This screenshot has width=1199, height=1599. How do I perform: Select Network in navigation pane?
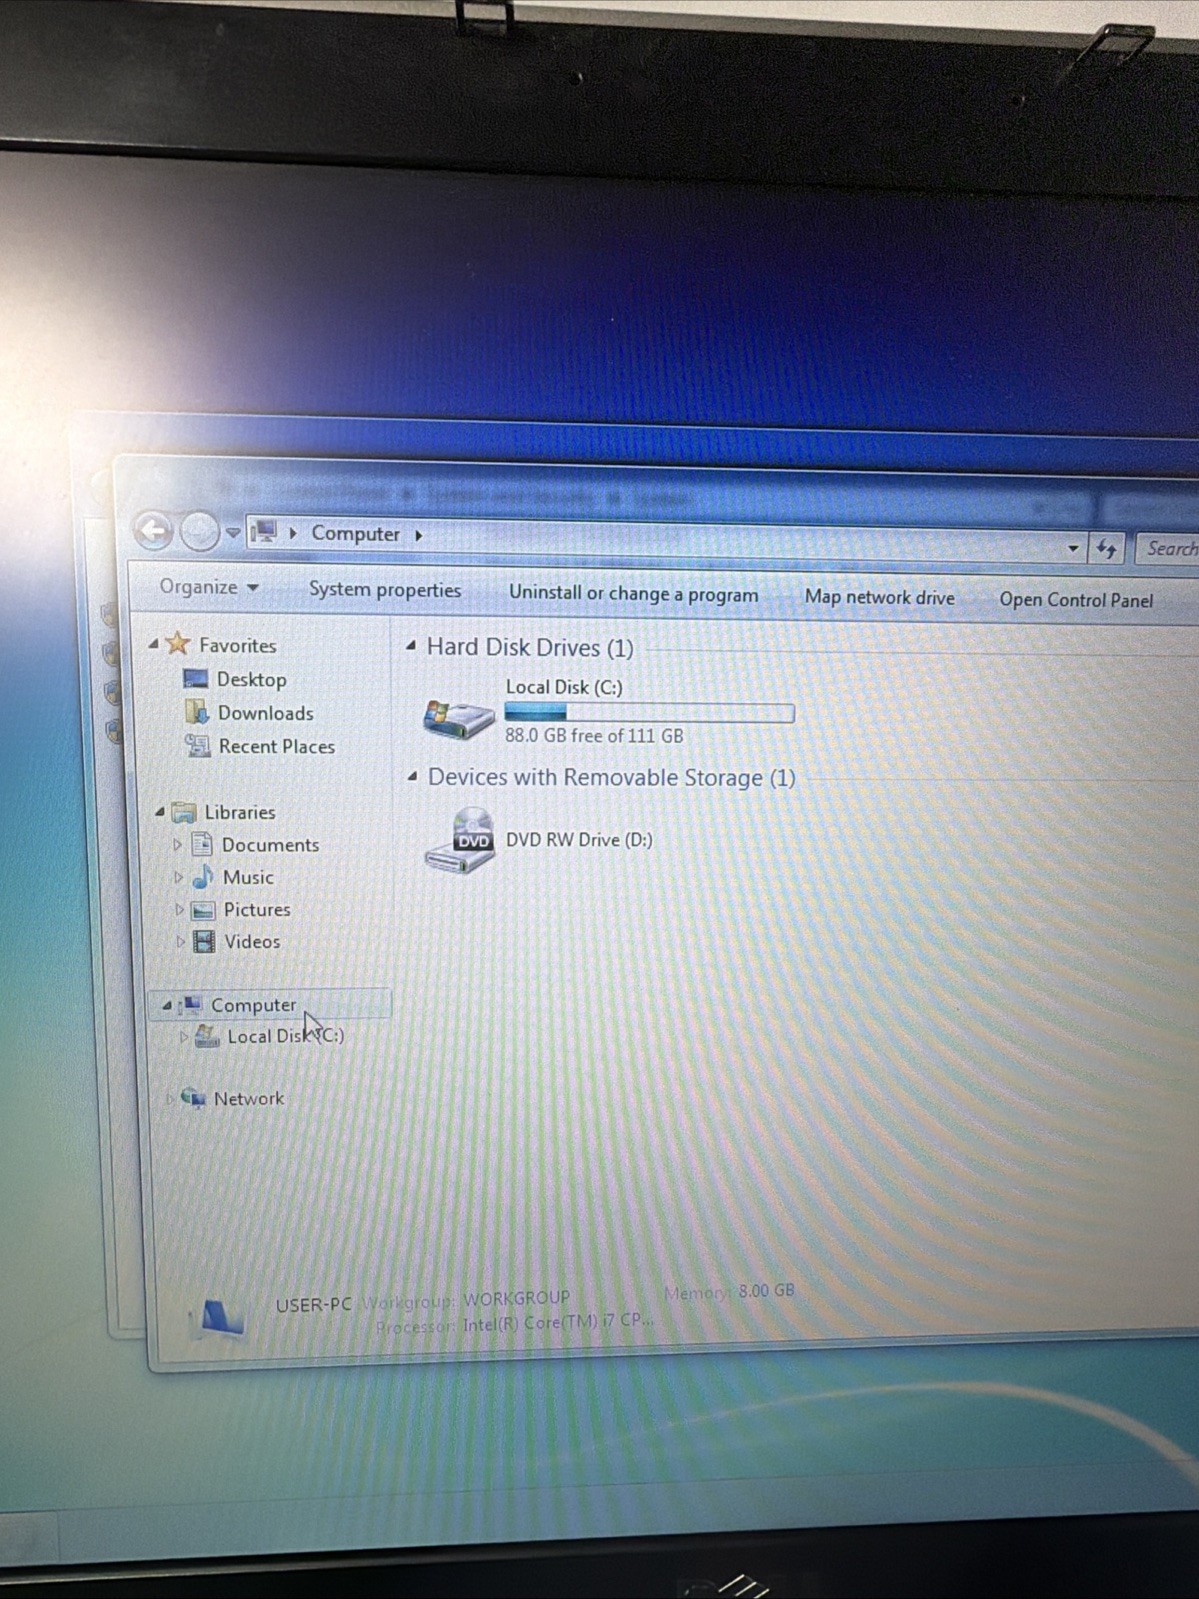[x=249, y=1098]
